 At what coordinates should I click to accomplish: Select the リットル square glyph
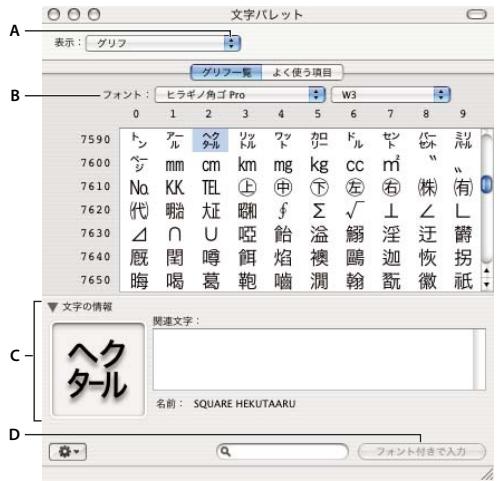pos(247,140)
